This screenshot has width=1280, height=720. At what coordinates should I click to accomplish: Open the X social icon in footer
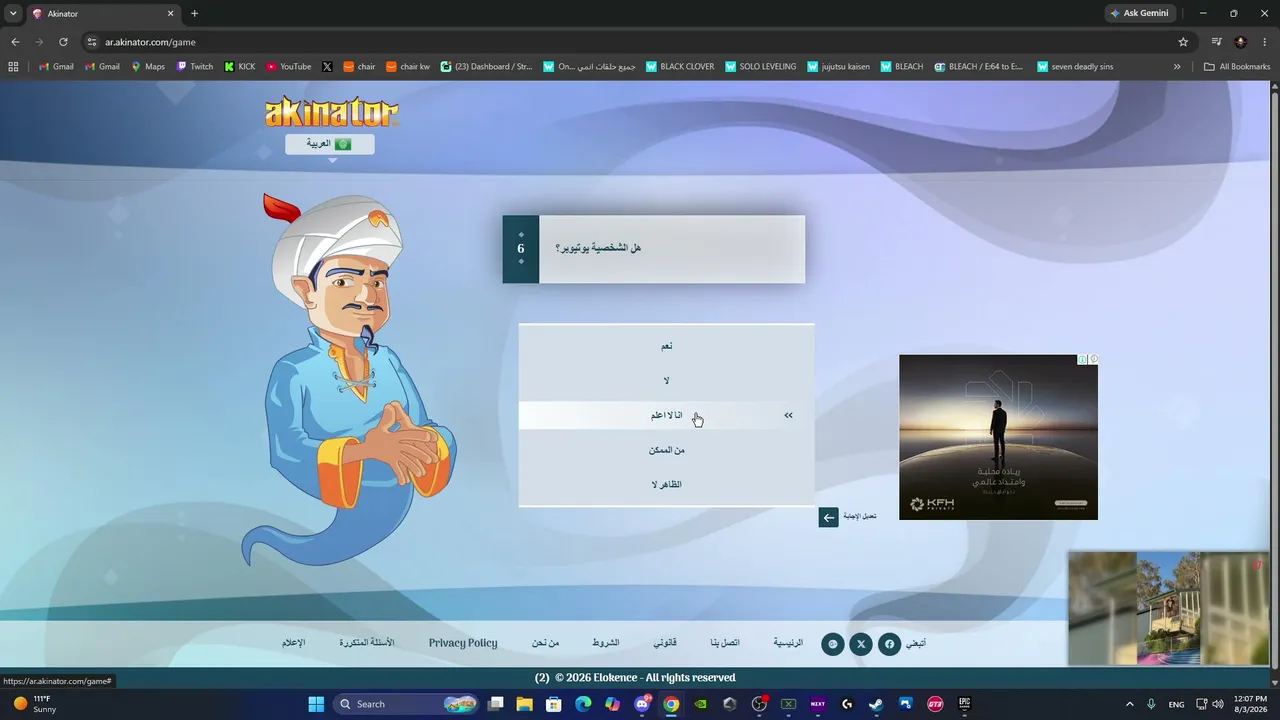[x=861, y=644]
